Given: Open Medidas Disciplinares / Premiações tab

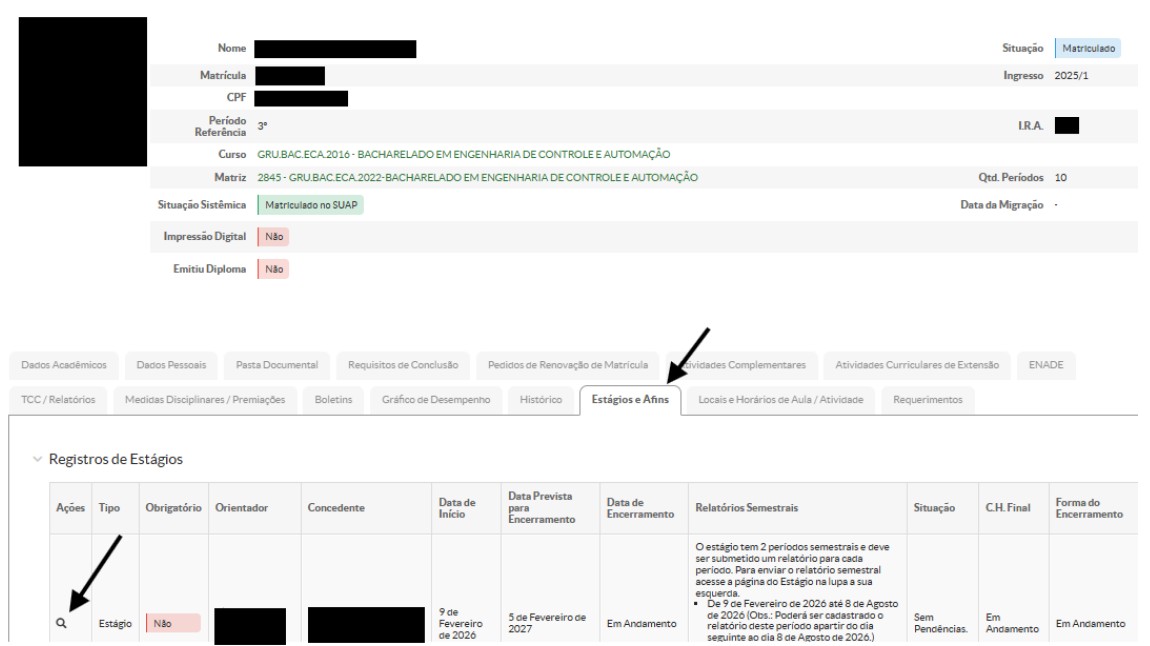Looking at the screenshot, I should (x=205, y=400).
